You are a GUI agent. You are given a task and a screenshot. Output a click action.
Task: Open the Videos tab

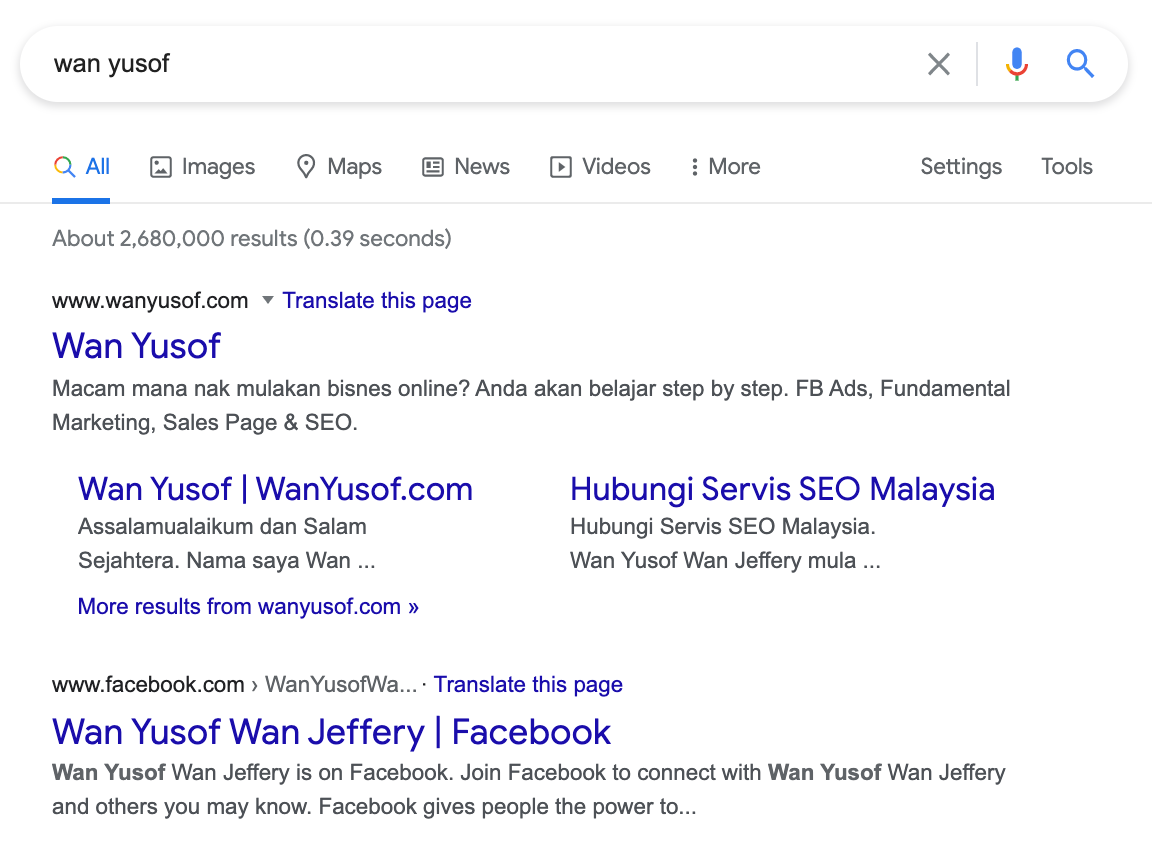600,167
